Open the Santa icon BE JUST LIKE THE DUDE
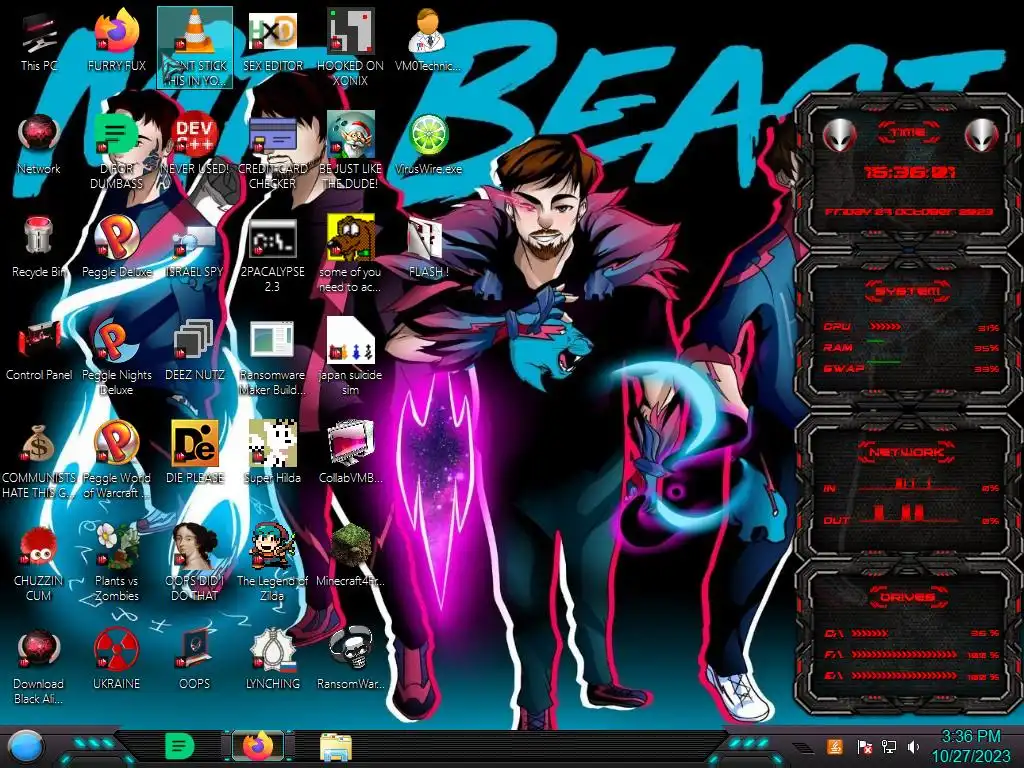 point(350,135)
